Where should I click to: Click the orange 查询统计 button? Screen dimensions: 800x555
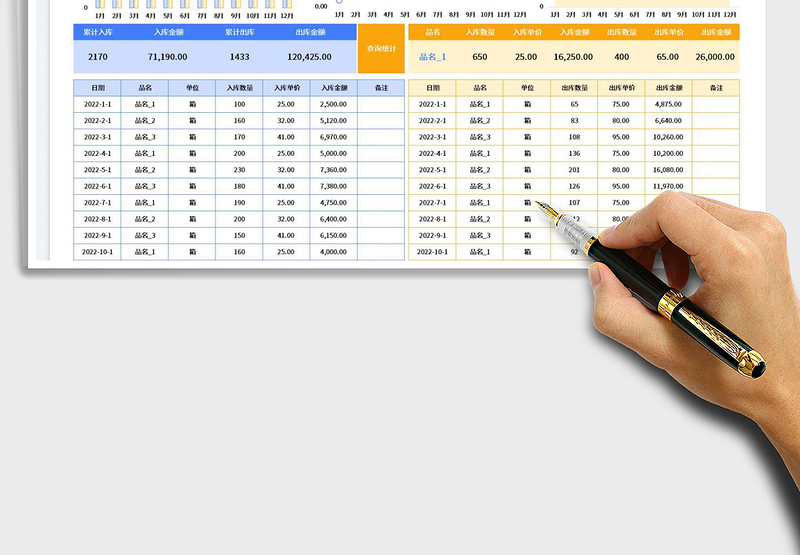381,48
